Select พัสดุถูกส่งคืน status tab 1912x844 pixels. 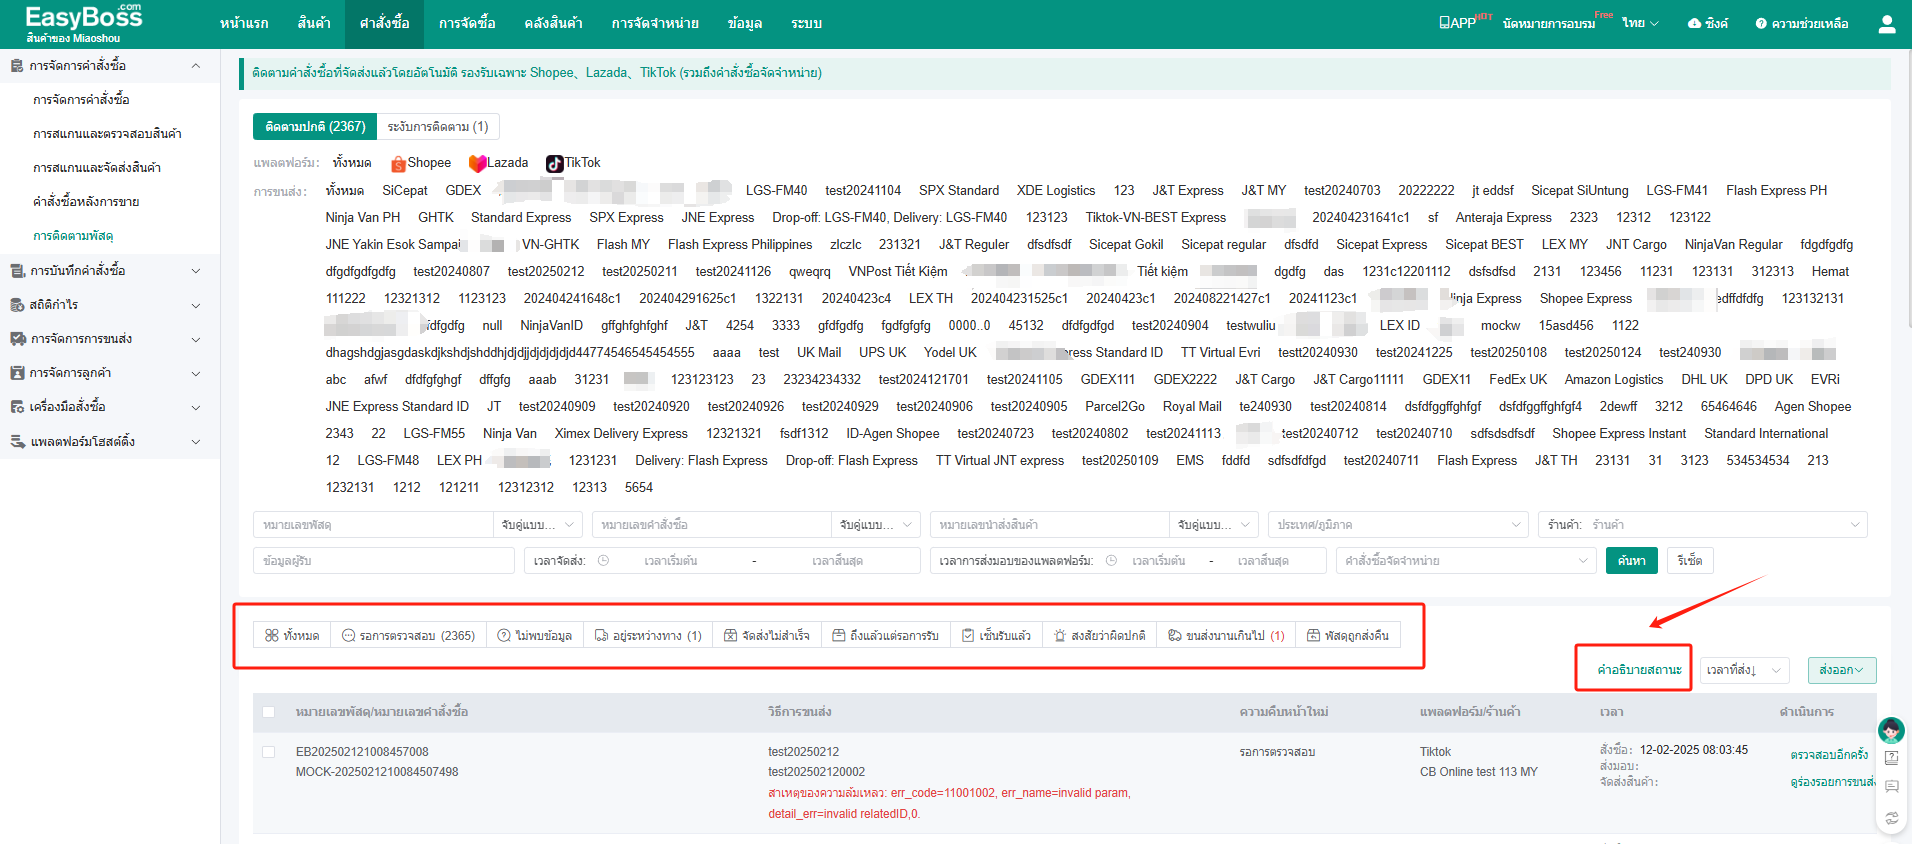point(1348,635)
